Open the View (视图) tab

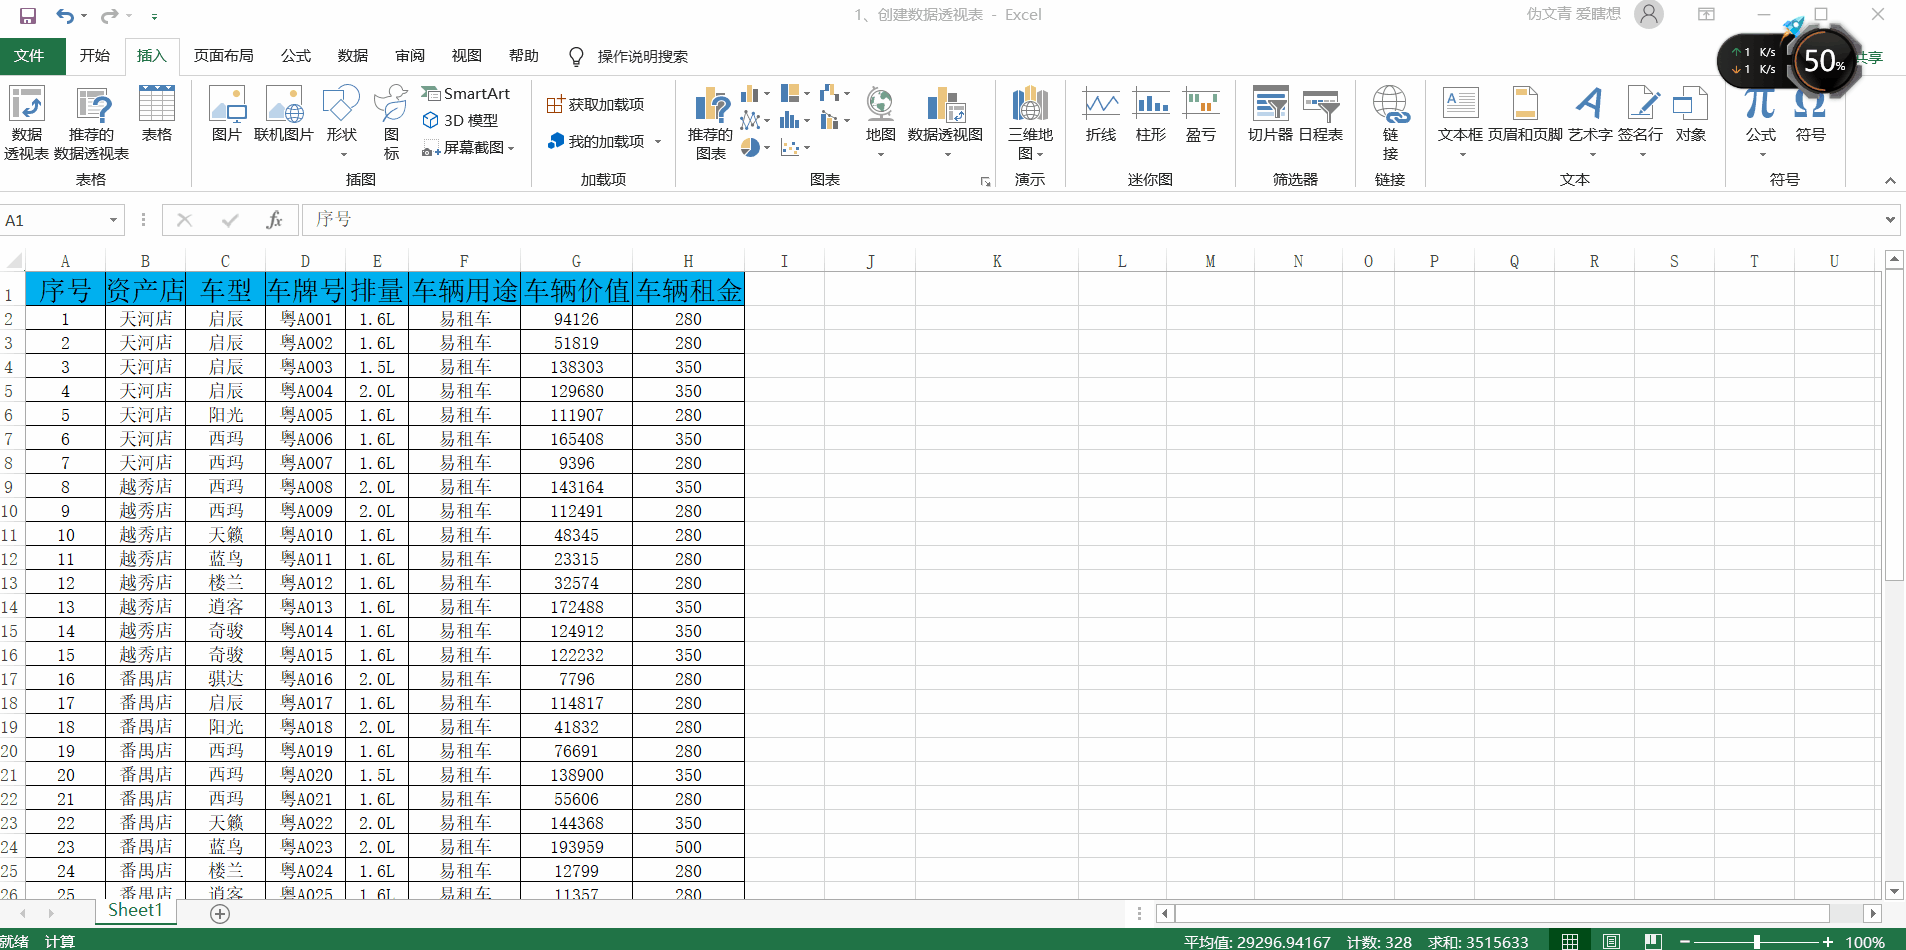(467, 56)
